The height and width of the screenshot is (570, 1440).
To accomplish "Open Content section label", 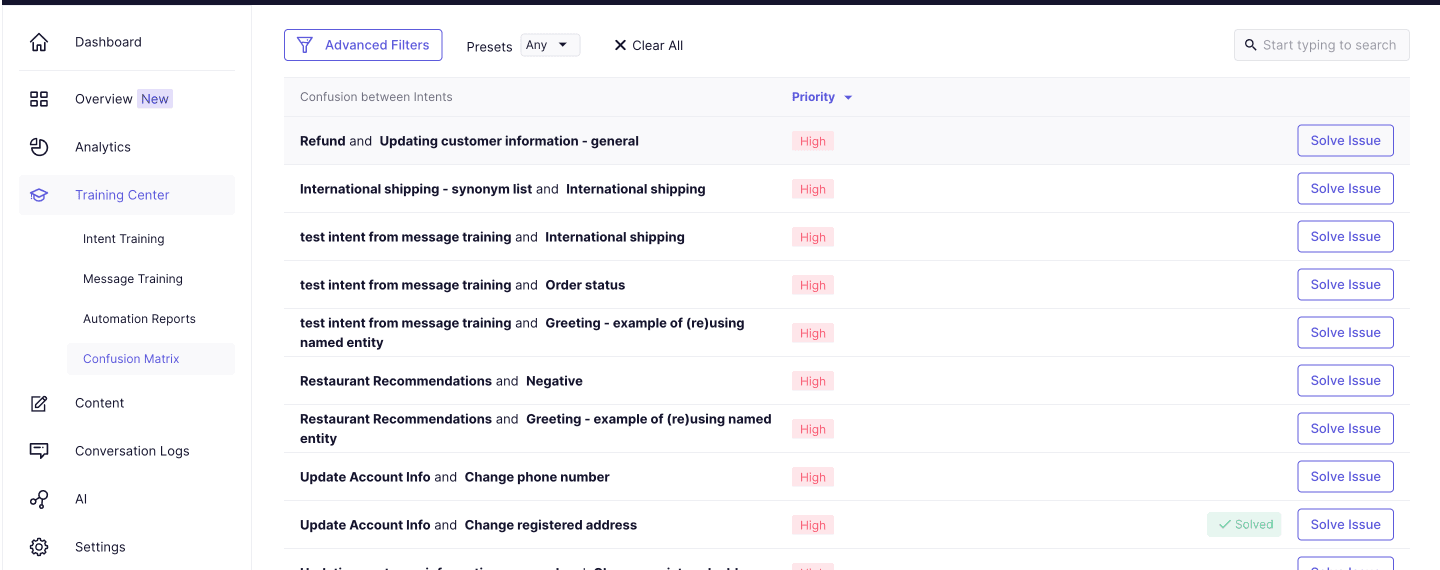I will coord(100,403).
